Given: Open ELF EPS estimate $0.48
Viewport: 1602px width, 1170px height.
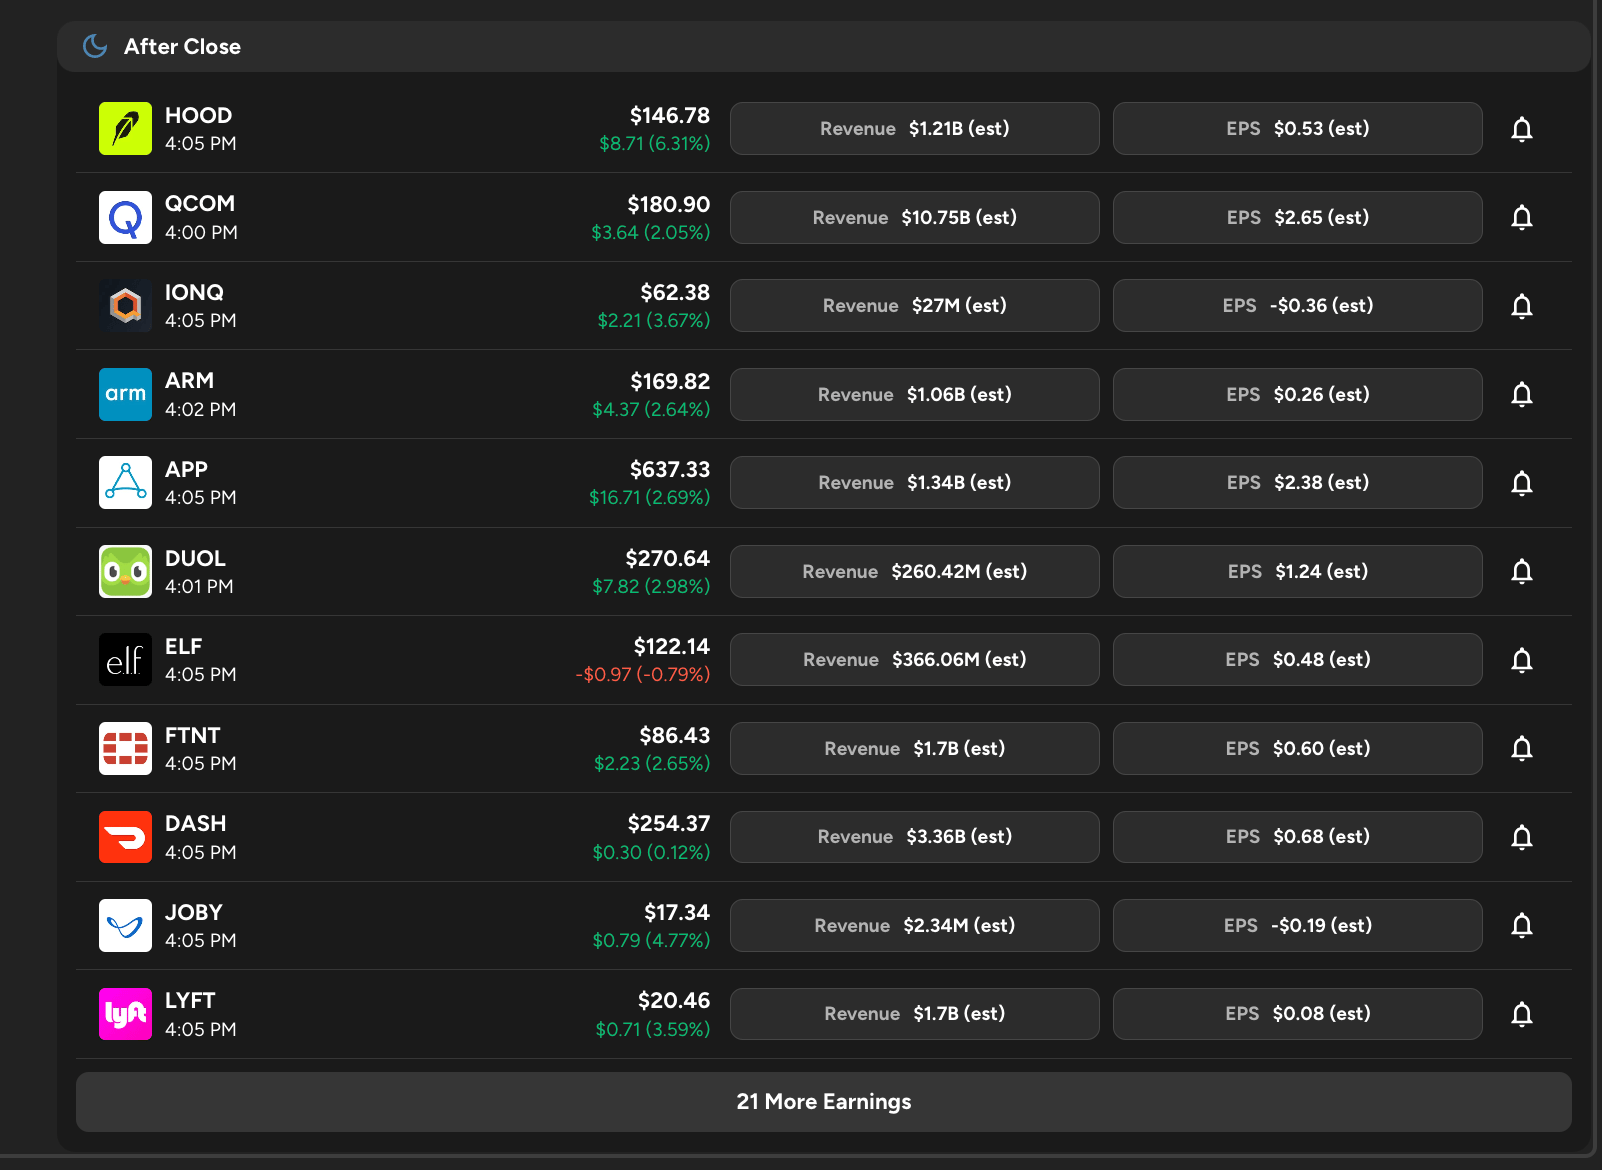Looking at the screenshot, I should click(1298, 660).
